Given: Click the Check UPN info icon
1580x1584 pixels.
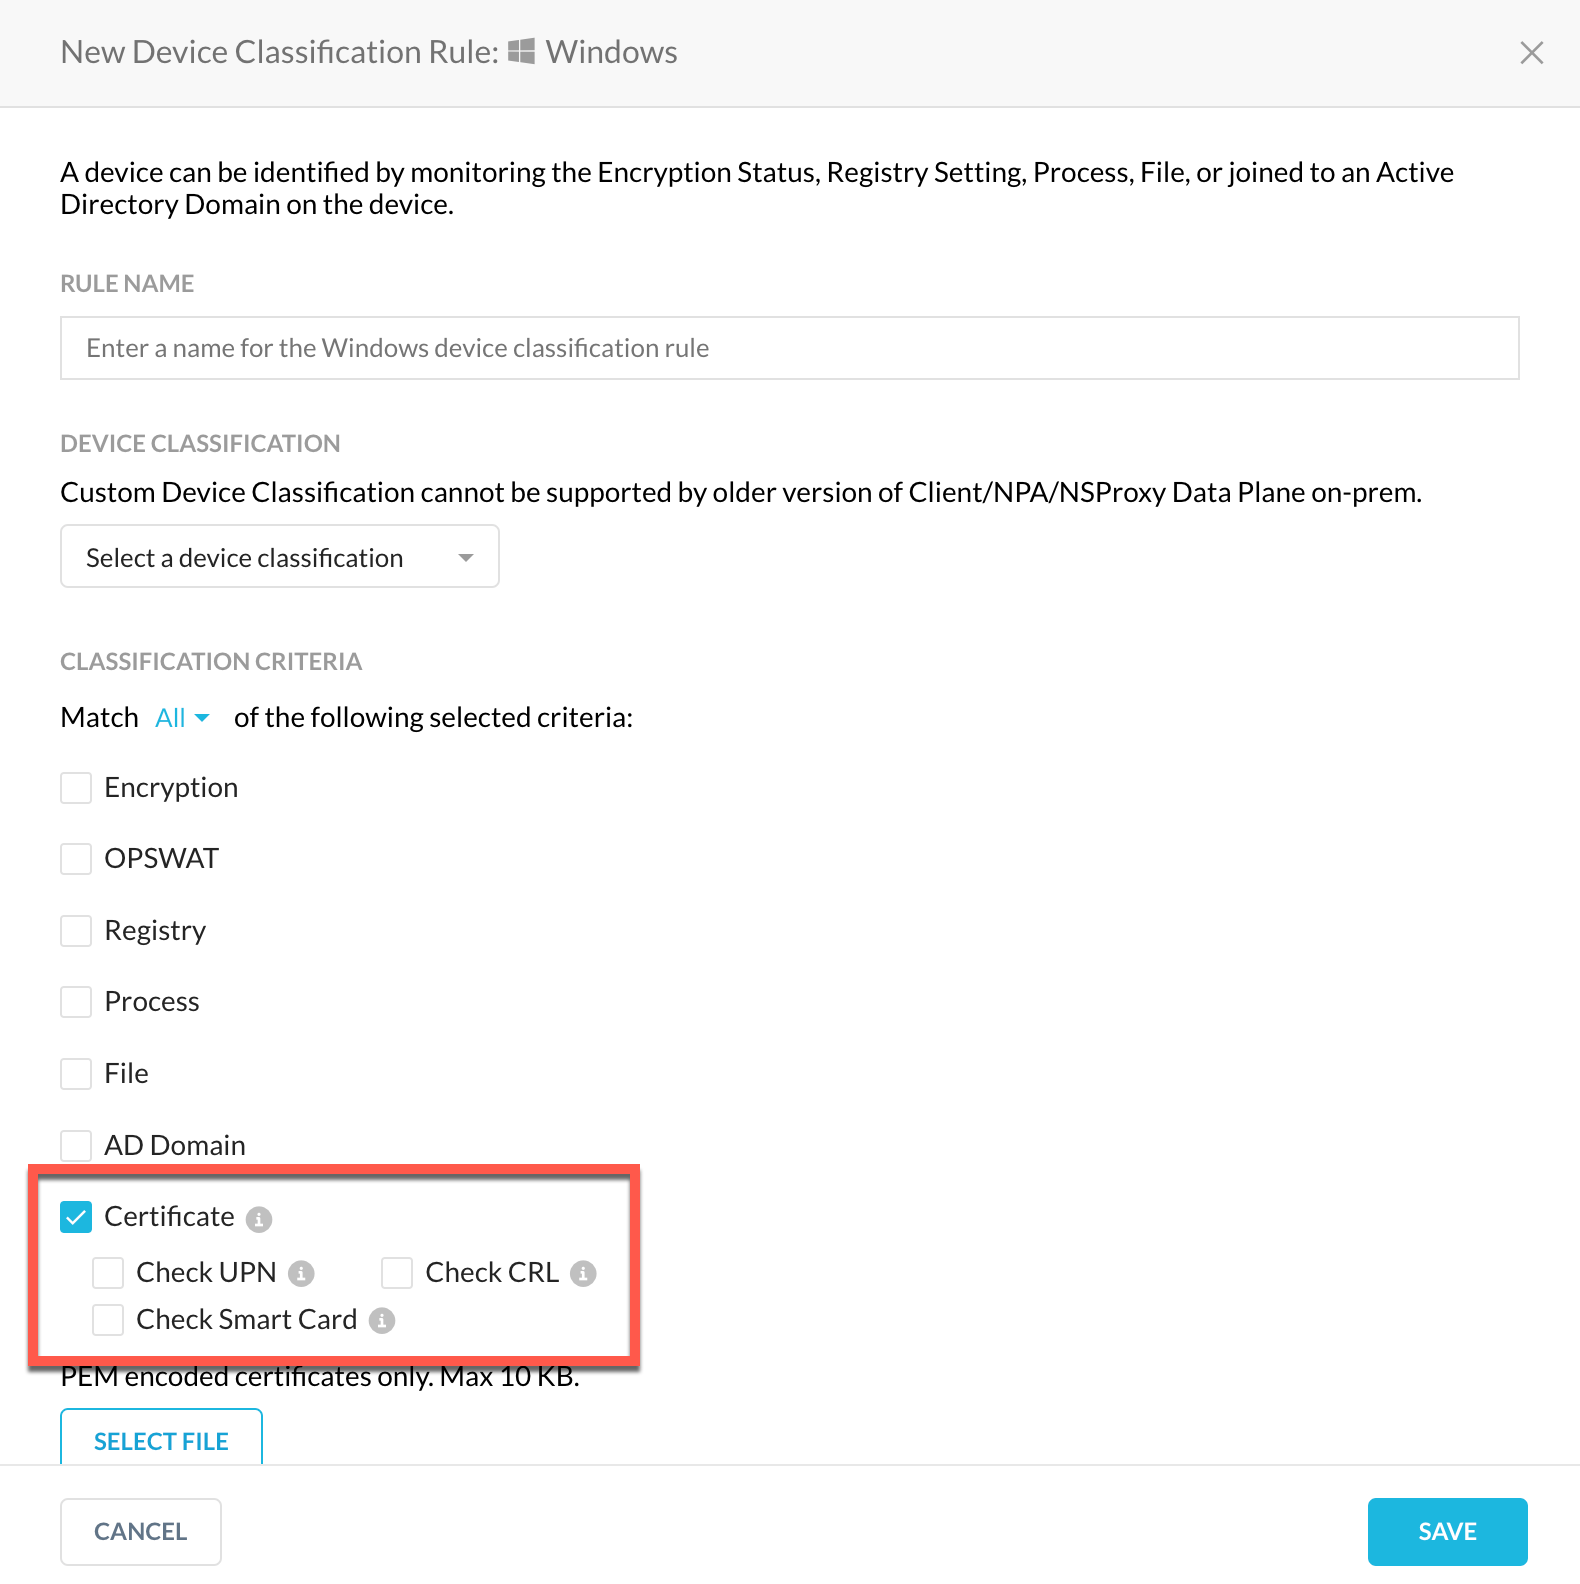Looking at the screenshot, I should click(301, 1274).
